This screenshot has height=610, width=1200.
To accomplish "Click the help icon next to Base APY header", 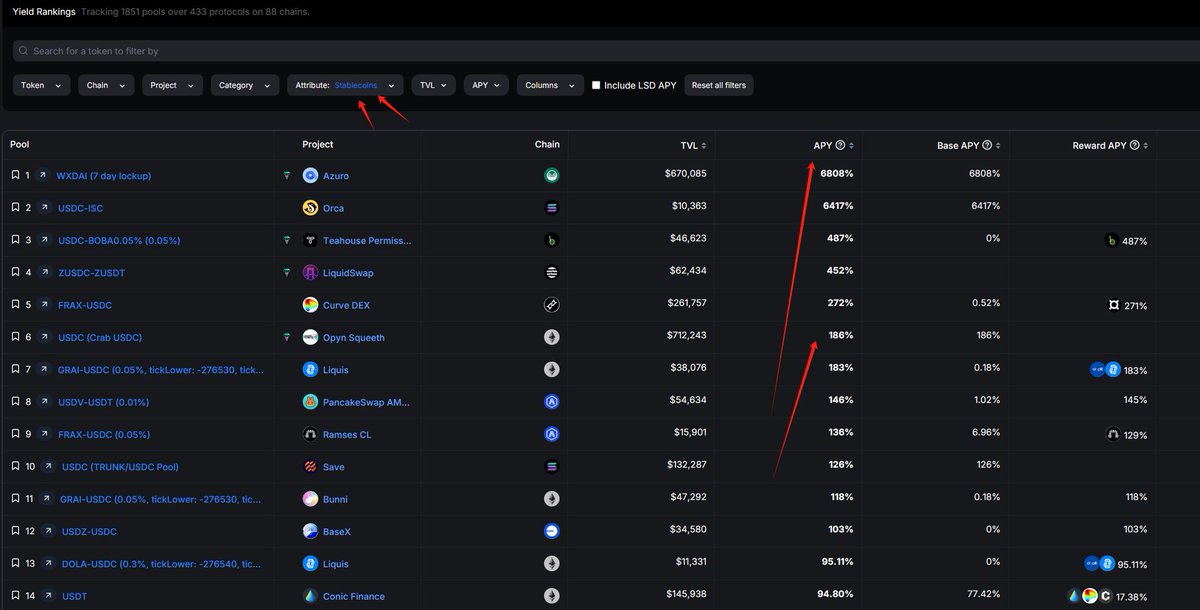I will [988, 145].
